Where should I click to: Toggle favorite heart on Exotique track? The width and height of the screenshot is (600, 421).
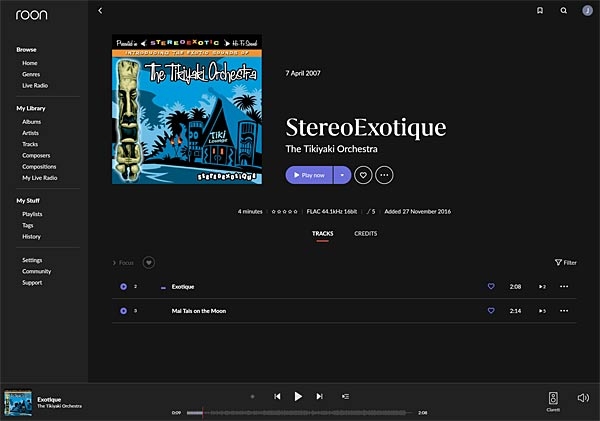[491, 286]
